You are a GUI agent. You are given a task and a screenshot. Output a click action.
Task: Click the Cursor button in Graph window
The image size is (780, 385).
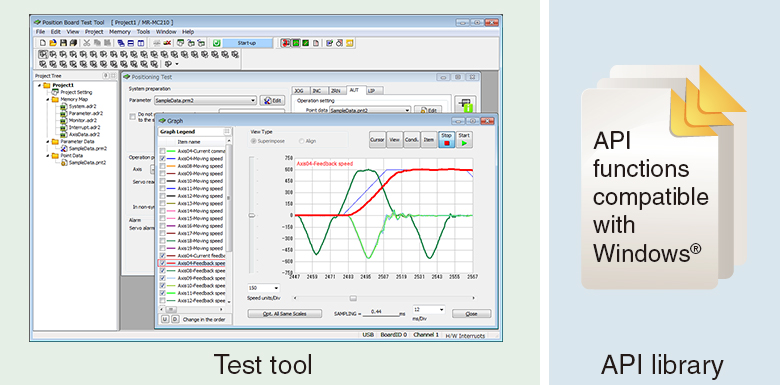click(377, 140)
